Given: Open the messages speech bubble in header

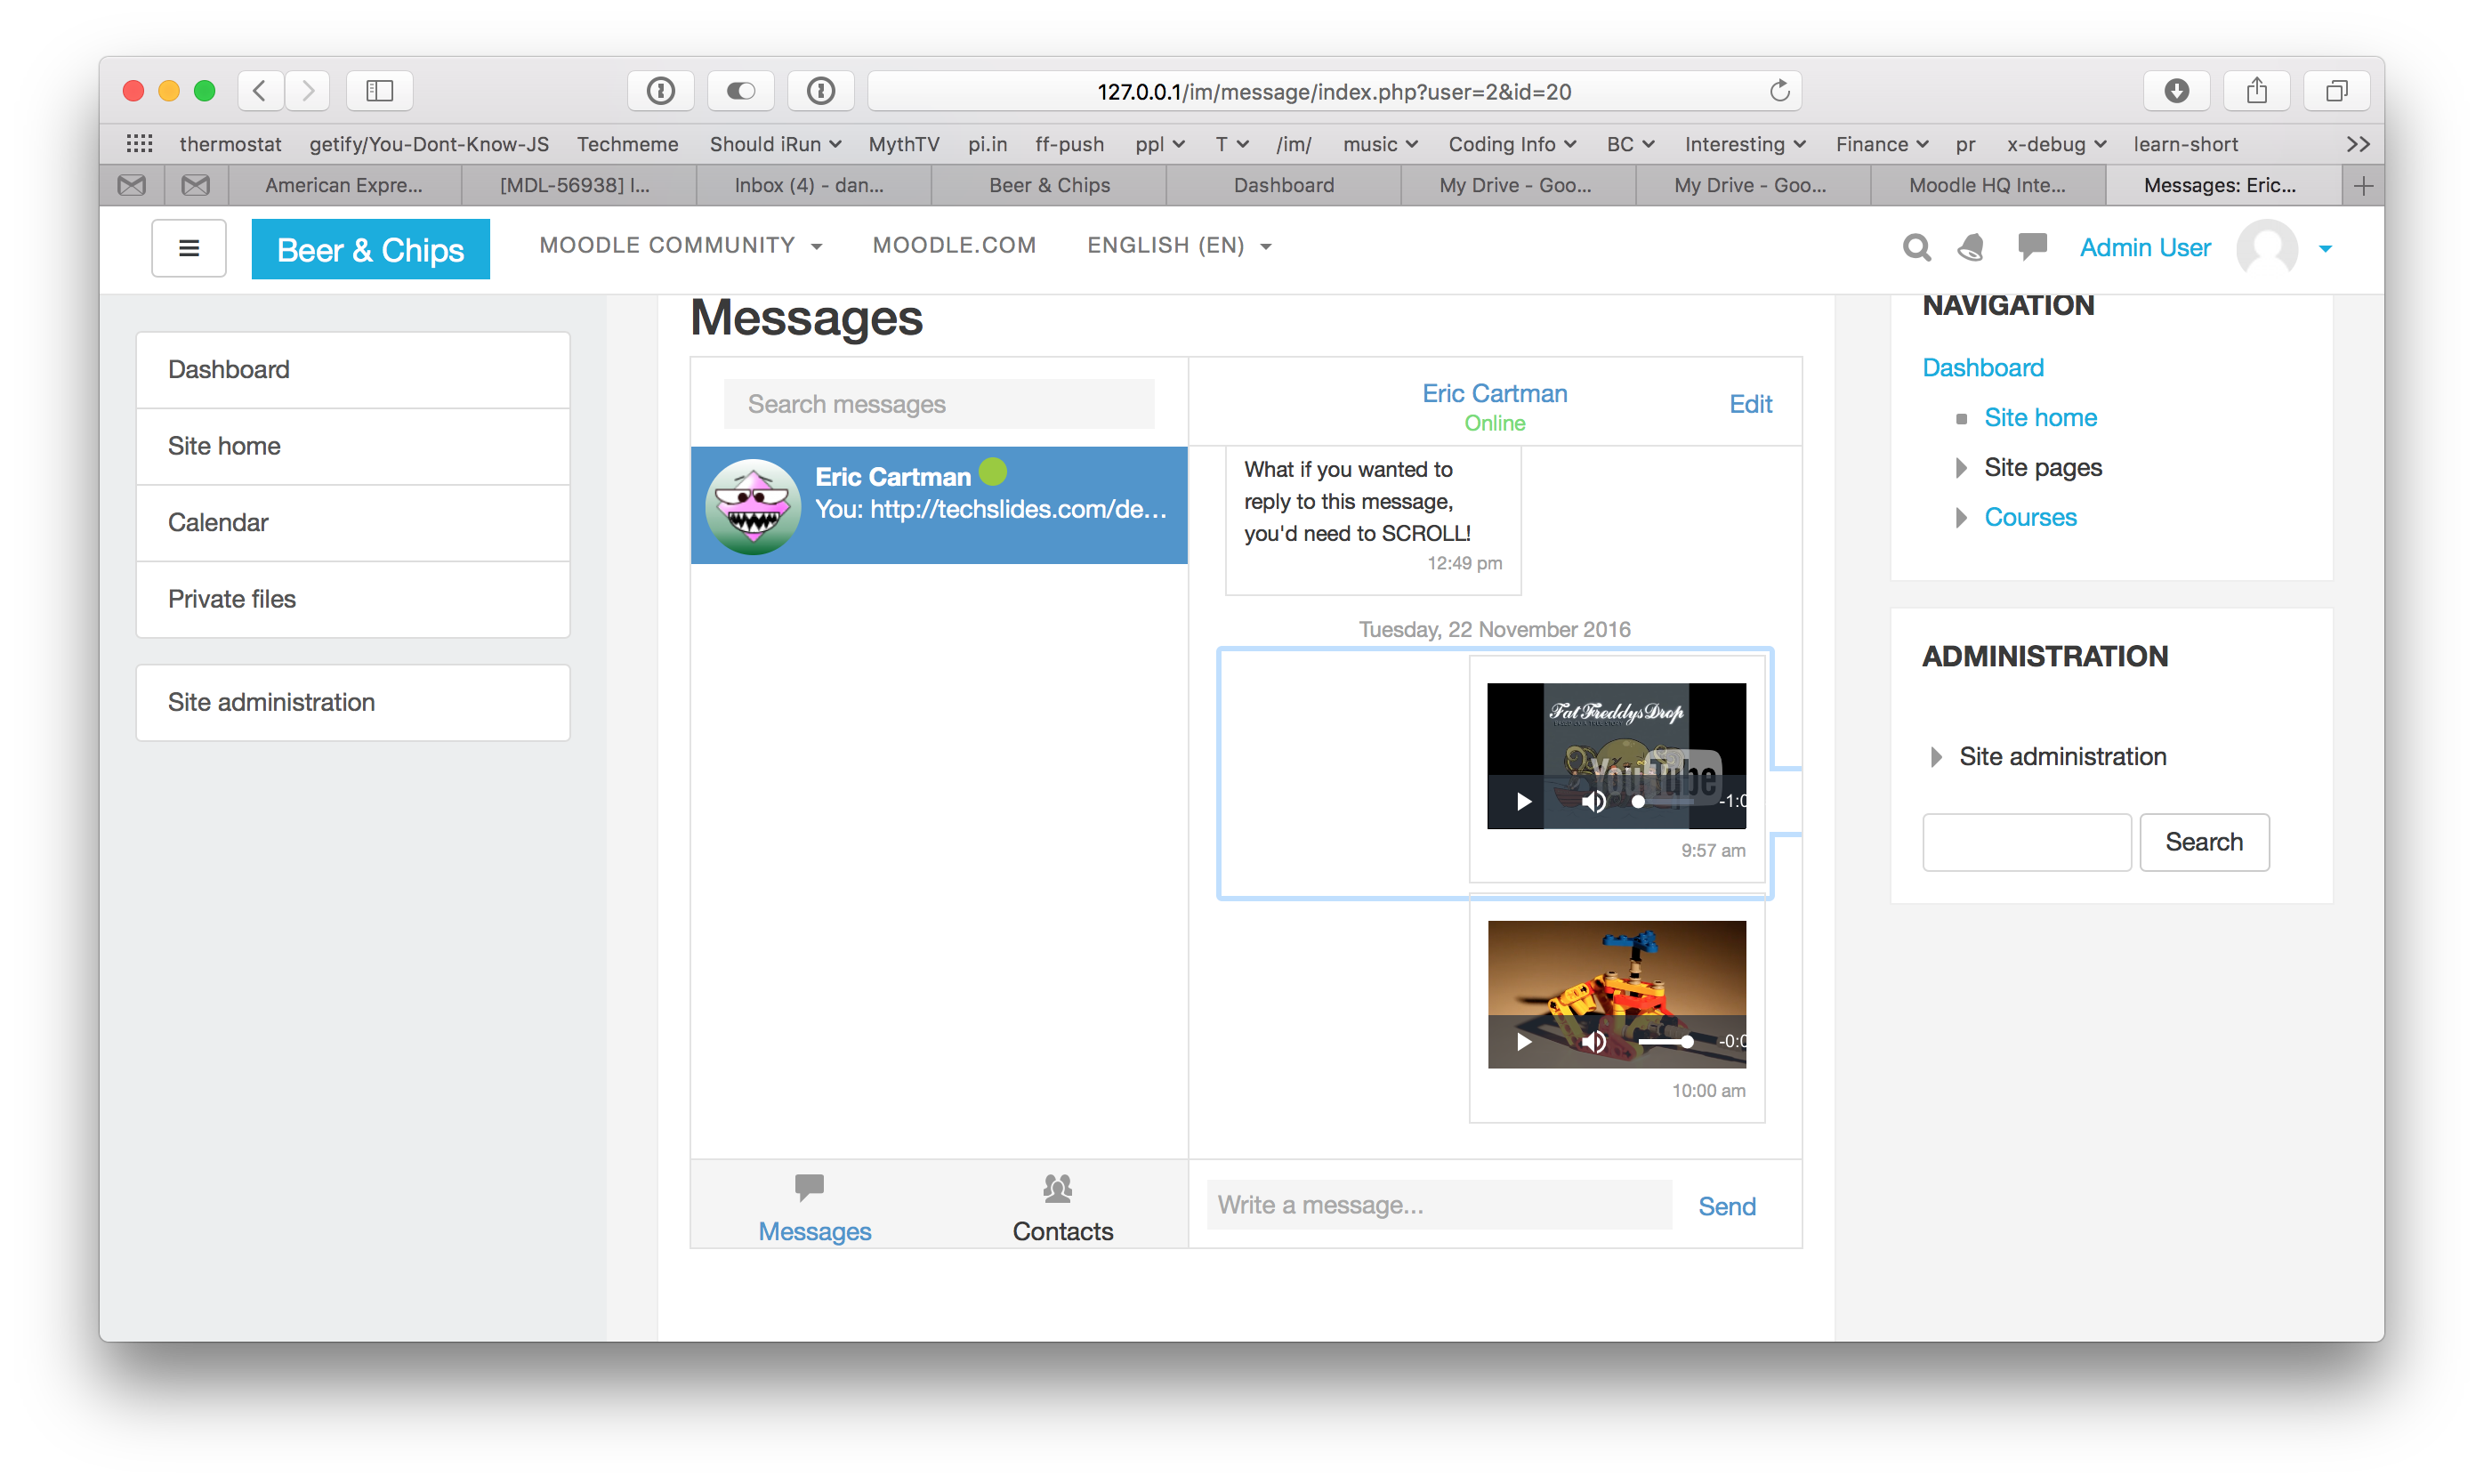Looking at the screenshot, I should (2032, 247).
